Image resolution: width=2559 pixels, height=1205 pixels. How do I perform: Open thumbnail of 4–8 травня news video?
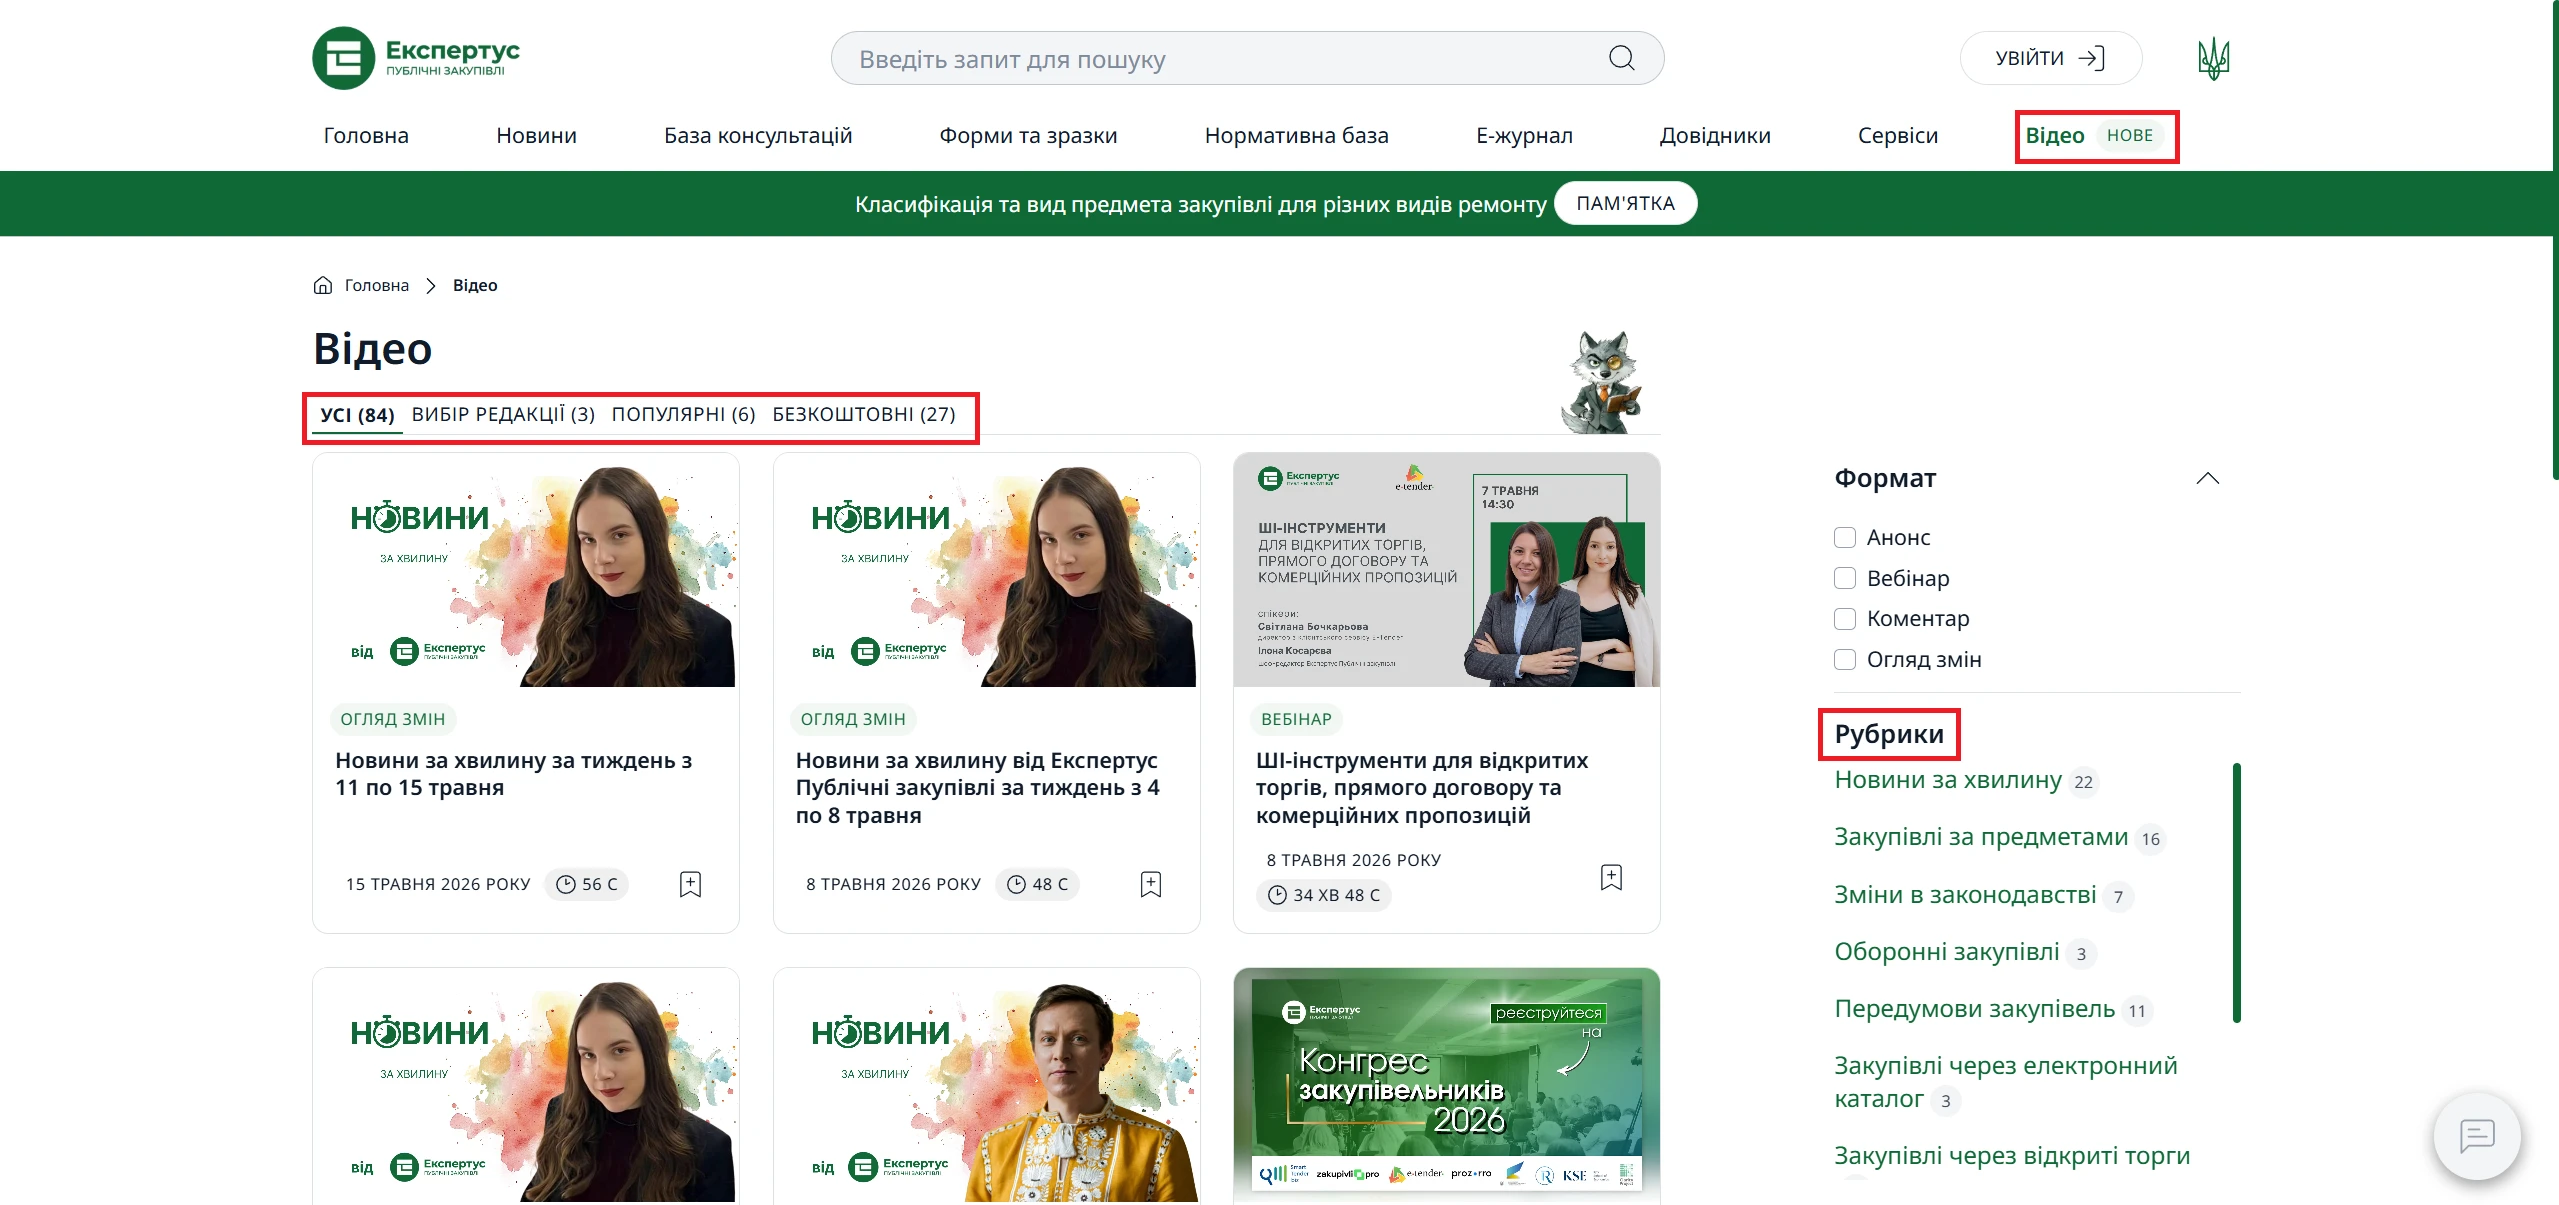[986, 570]
